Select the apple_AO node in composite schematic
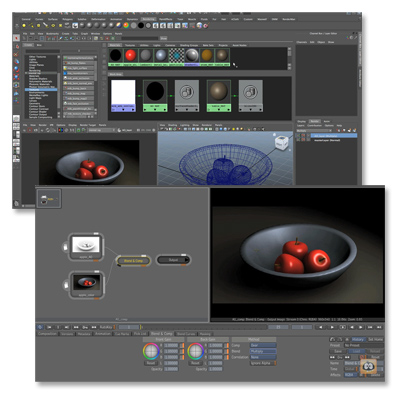The height and width of the screenshot is (400, 400). point(86,247)
